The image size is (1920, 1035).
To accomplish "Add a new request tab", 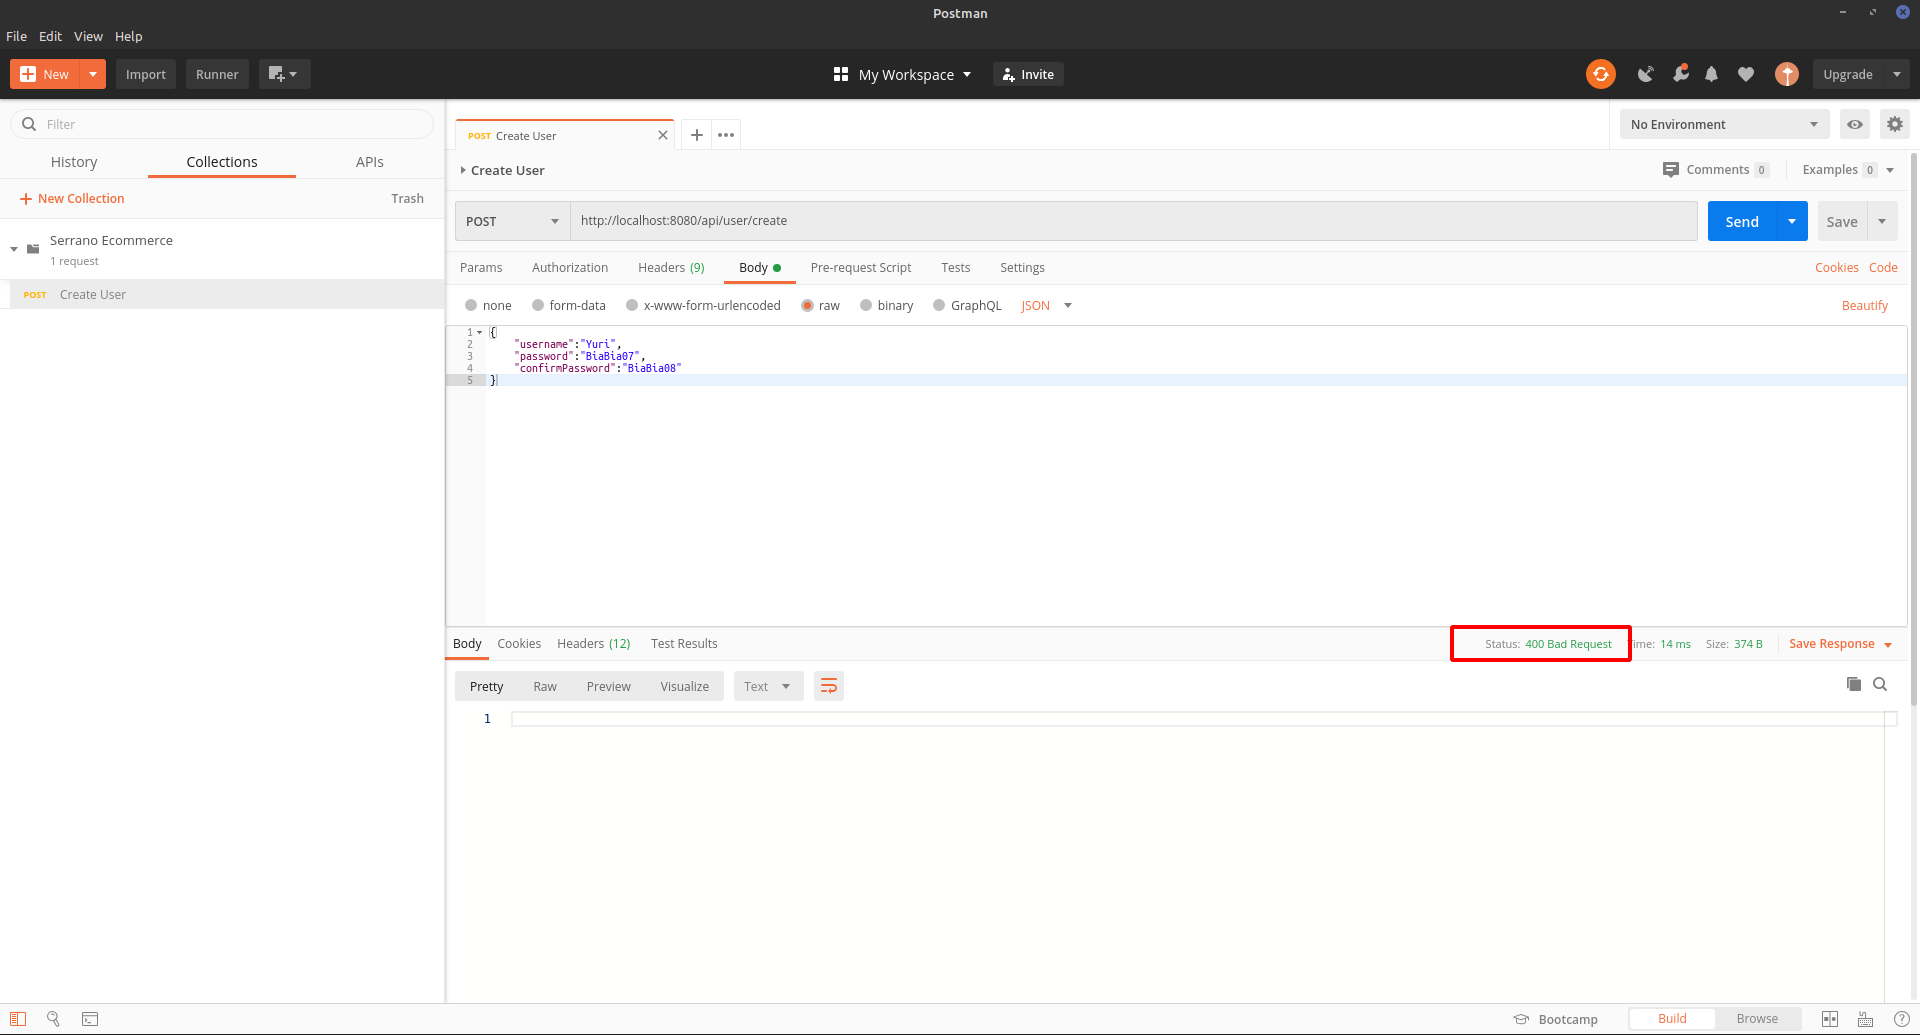I will [x=697, y=135].
